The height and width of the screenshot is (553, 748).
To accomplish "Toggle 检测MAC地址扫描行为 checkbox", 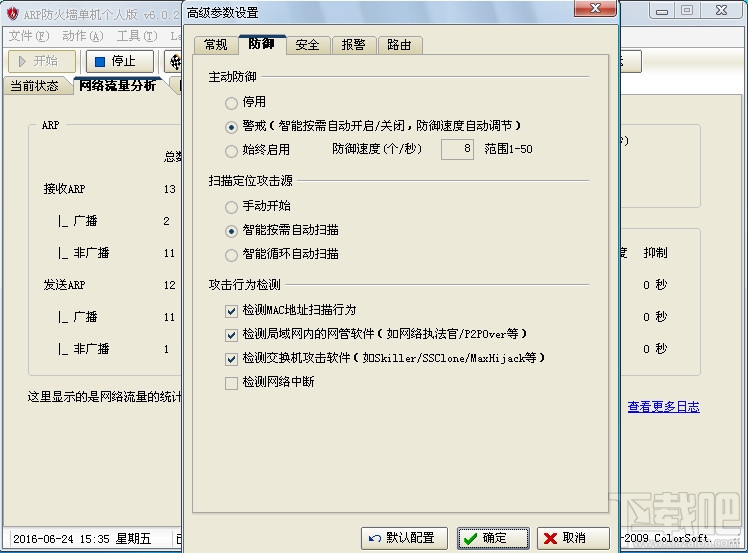I will 231,311.
